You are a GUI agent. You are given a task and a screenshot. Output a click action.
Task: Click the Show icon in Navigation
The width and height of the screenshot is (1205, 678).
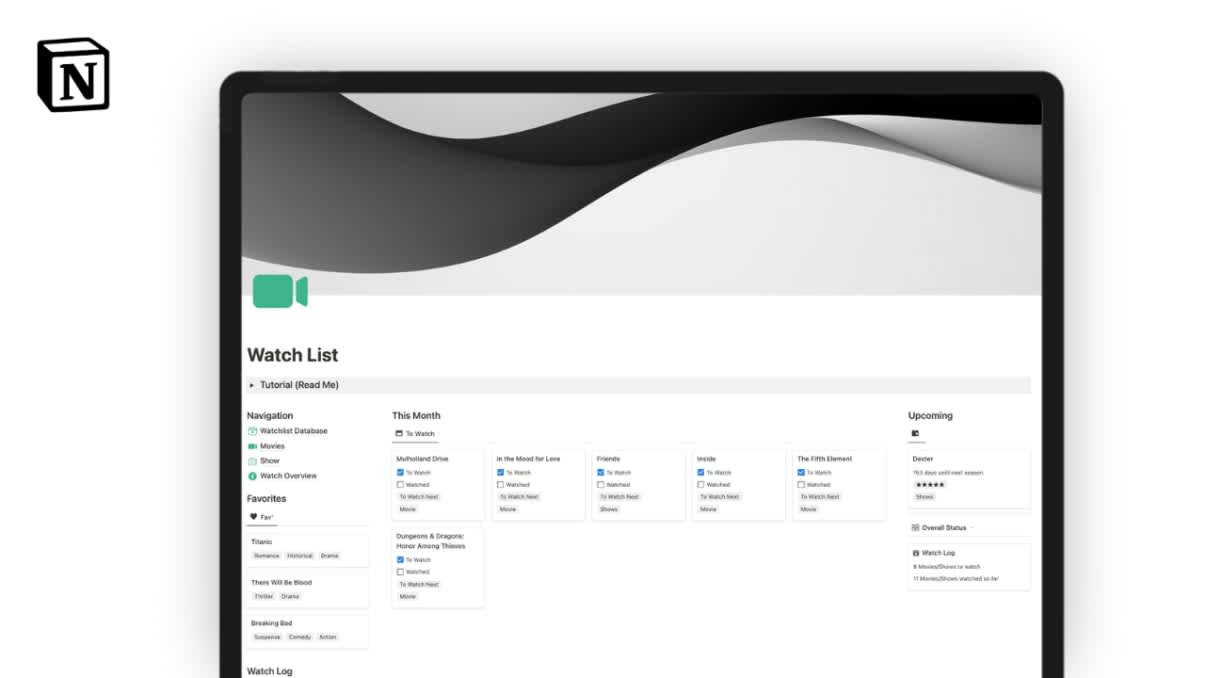point(253,461)
